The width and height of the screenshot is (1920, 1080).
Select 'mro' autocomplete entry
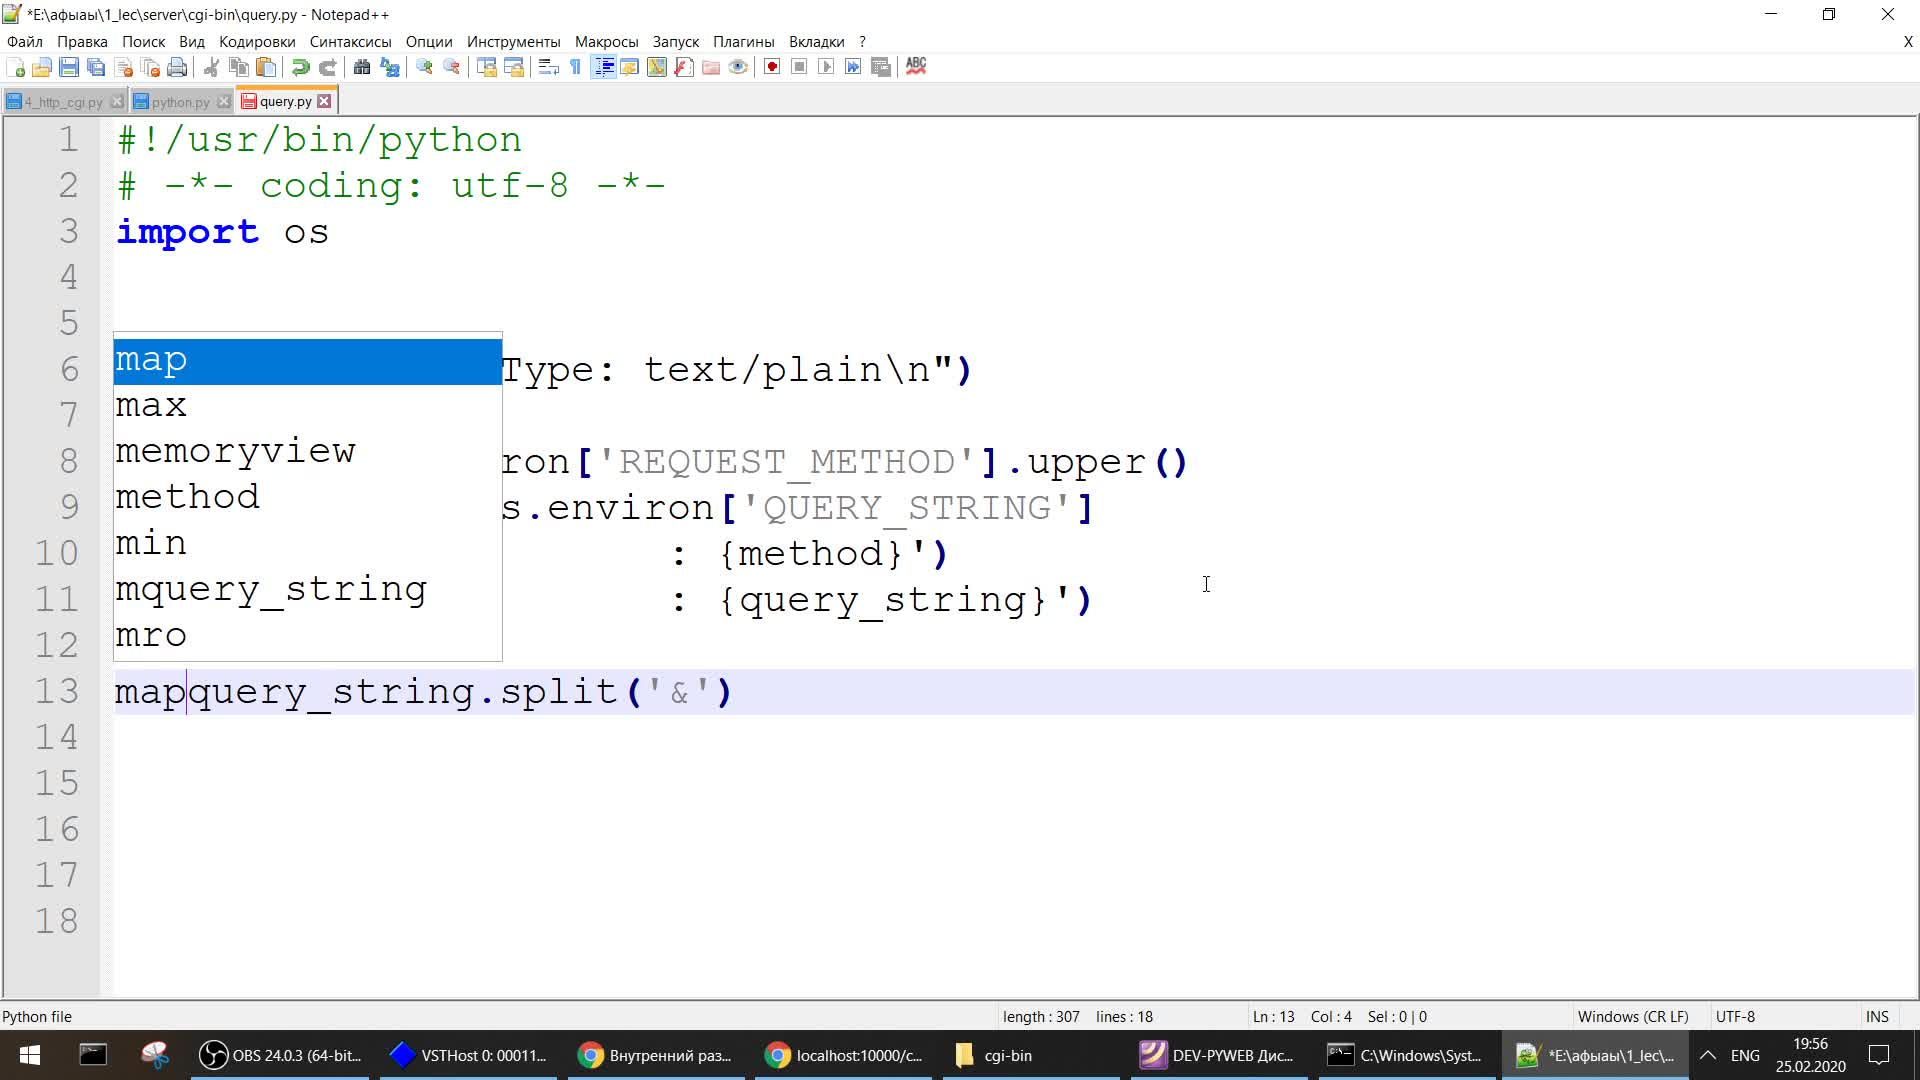pos(307,637)
